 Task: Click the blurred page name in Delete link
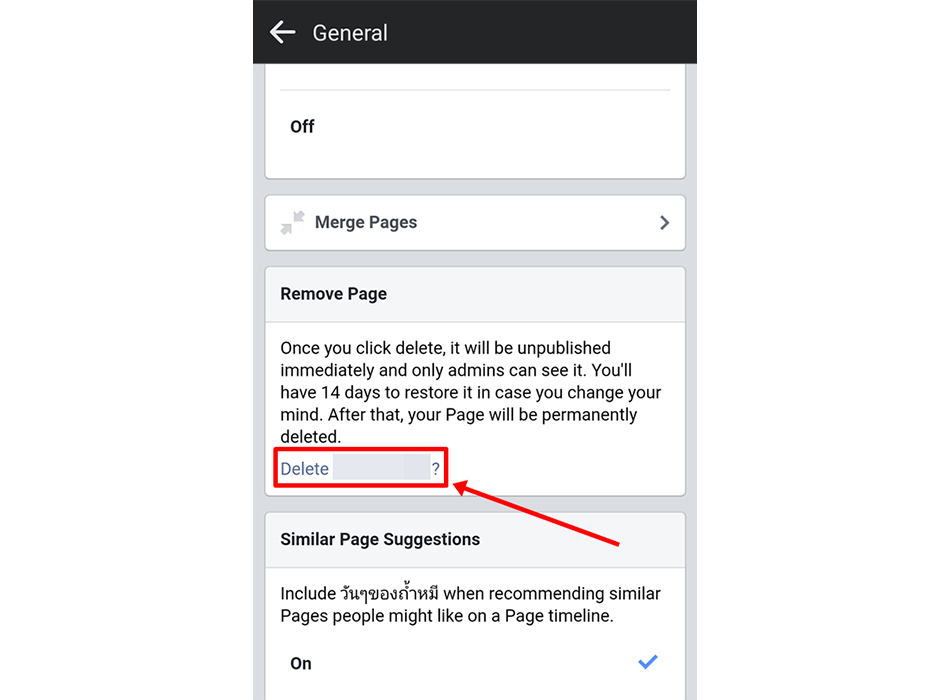(x=382, y=468)
